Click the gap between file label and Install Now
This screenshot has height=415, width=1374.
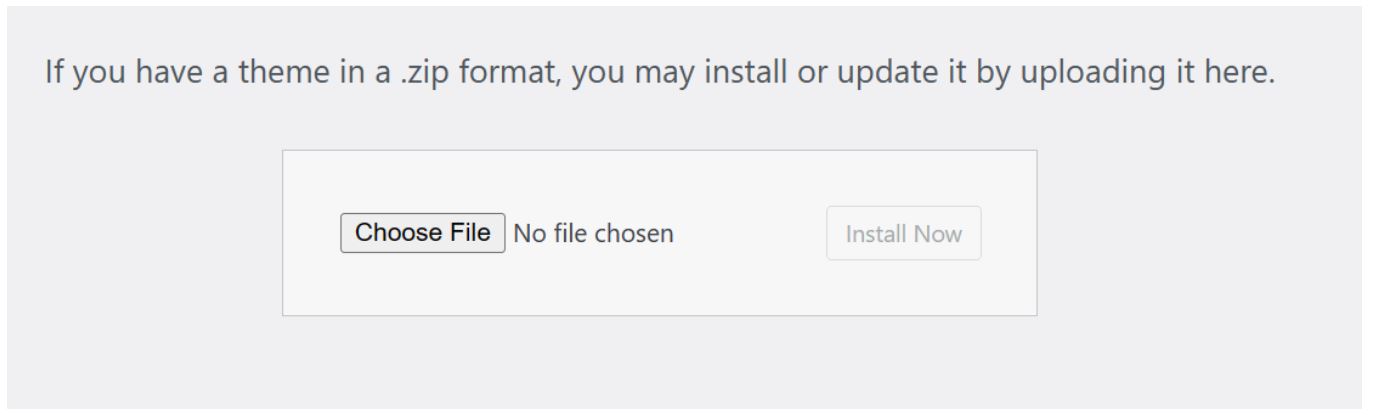coord(750,234)
